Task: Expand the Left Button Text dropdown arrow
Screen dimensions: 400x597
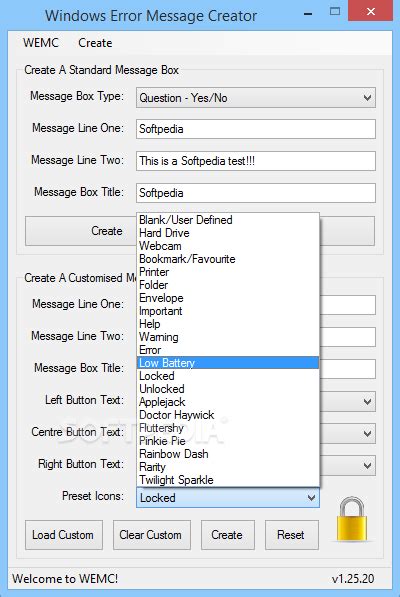Action: [x=367, y=401]
